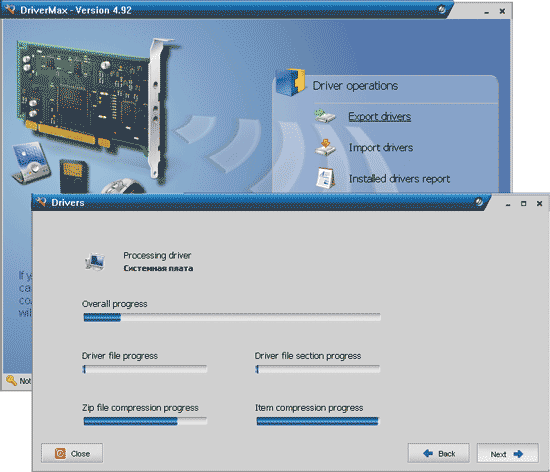Click the media player device image
Image resolution: width=550 pixels, height=472 pixels.
tap(31, 163)
